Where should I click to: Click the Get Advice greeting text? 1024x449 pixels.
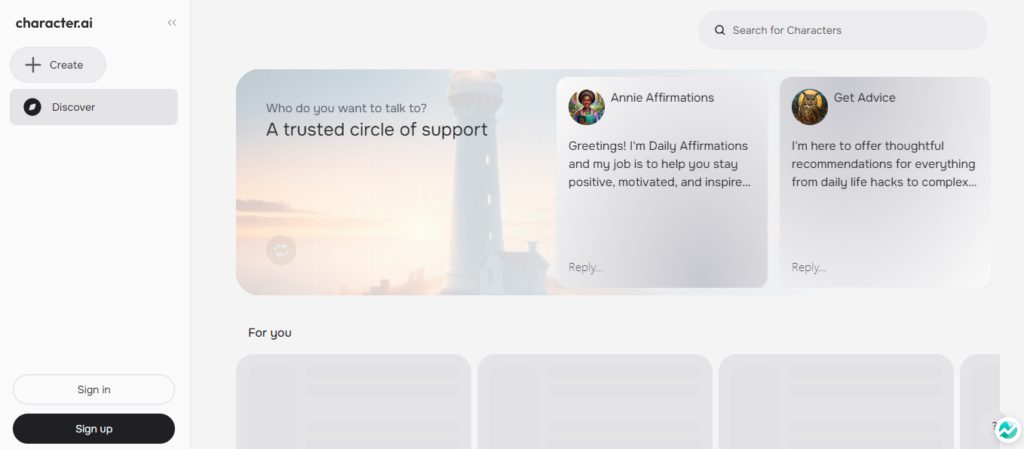pos(884,164)
